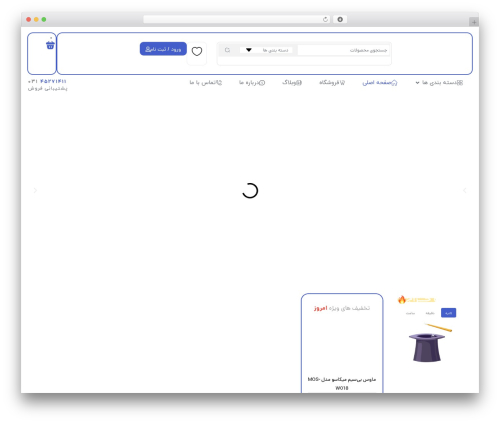Screen dimensions: 500x423
Task: Open تماس با ما contact menu item
Action: [206, 82]
